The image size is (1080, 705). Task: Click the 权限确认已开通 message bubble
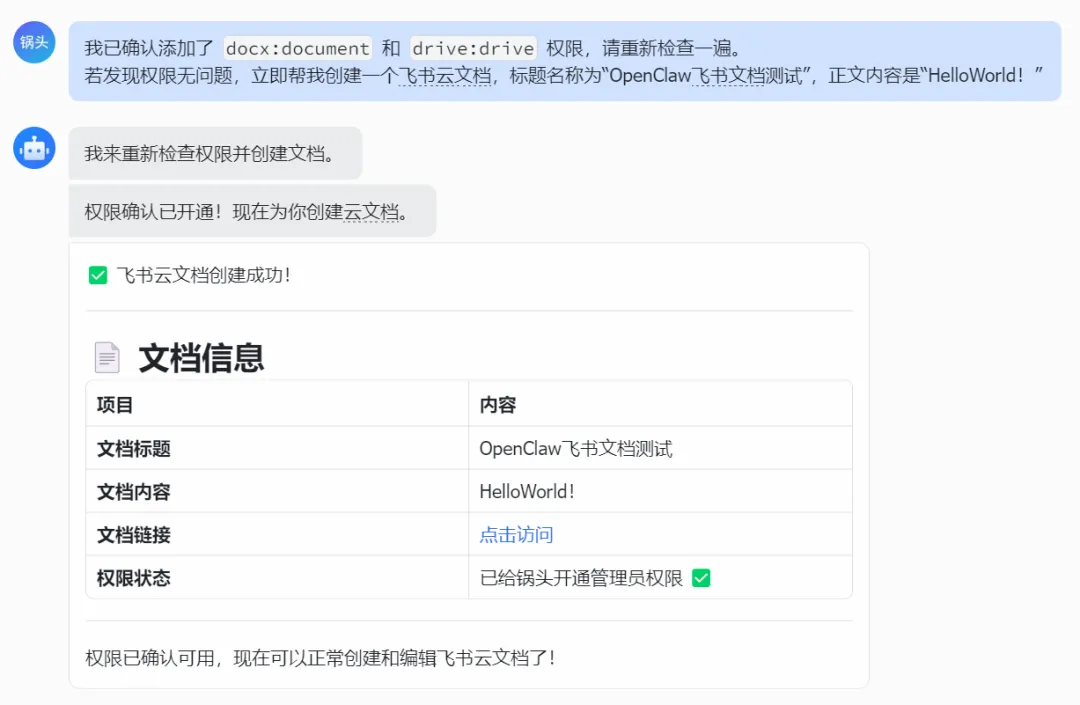[252, 211]
